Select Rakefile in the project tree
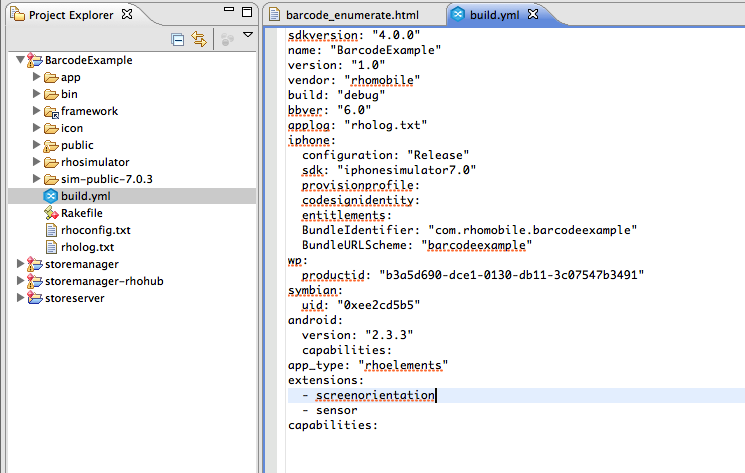Image resolution: width=745 pixels, height=473 pixels. 82,213
